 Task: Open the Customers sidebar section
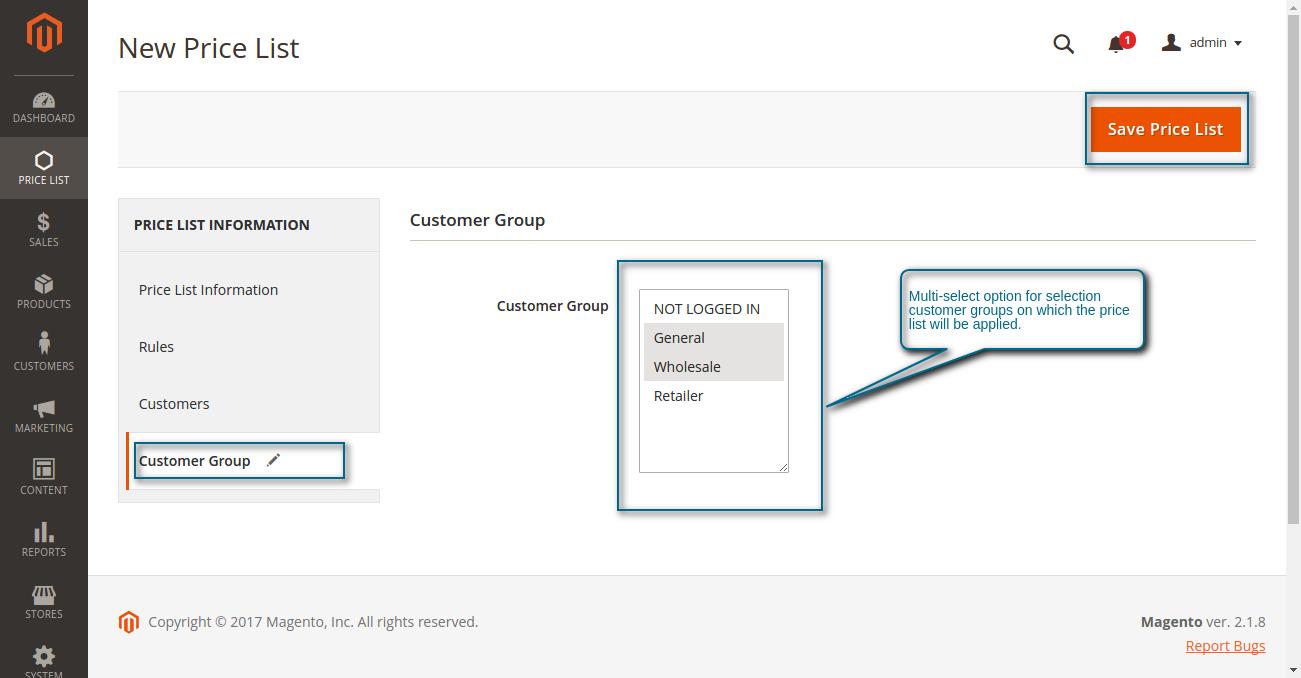(43, 353)
